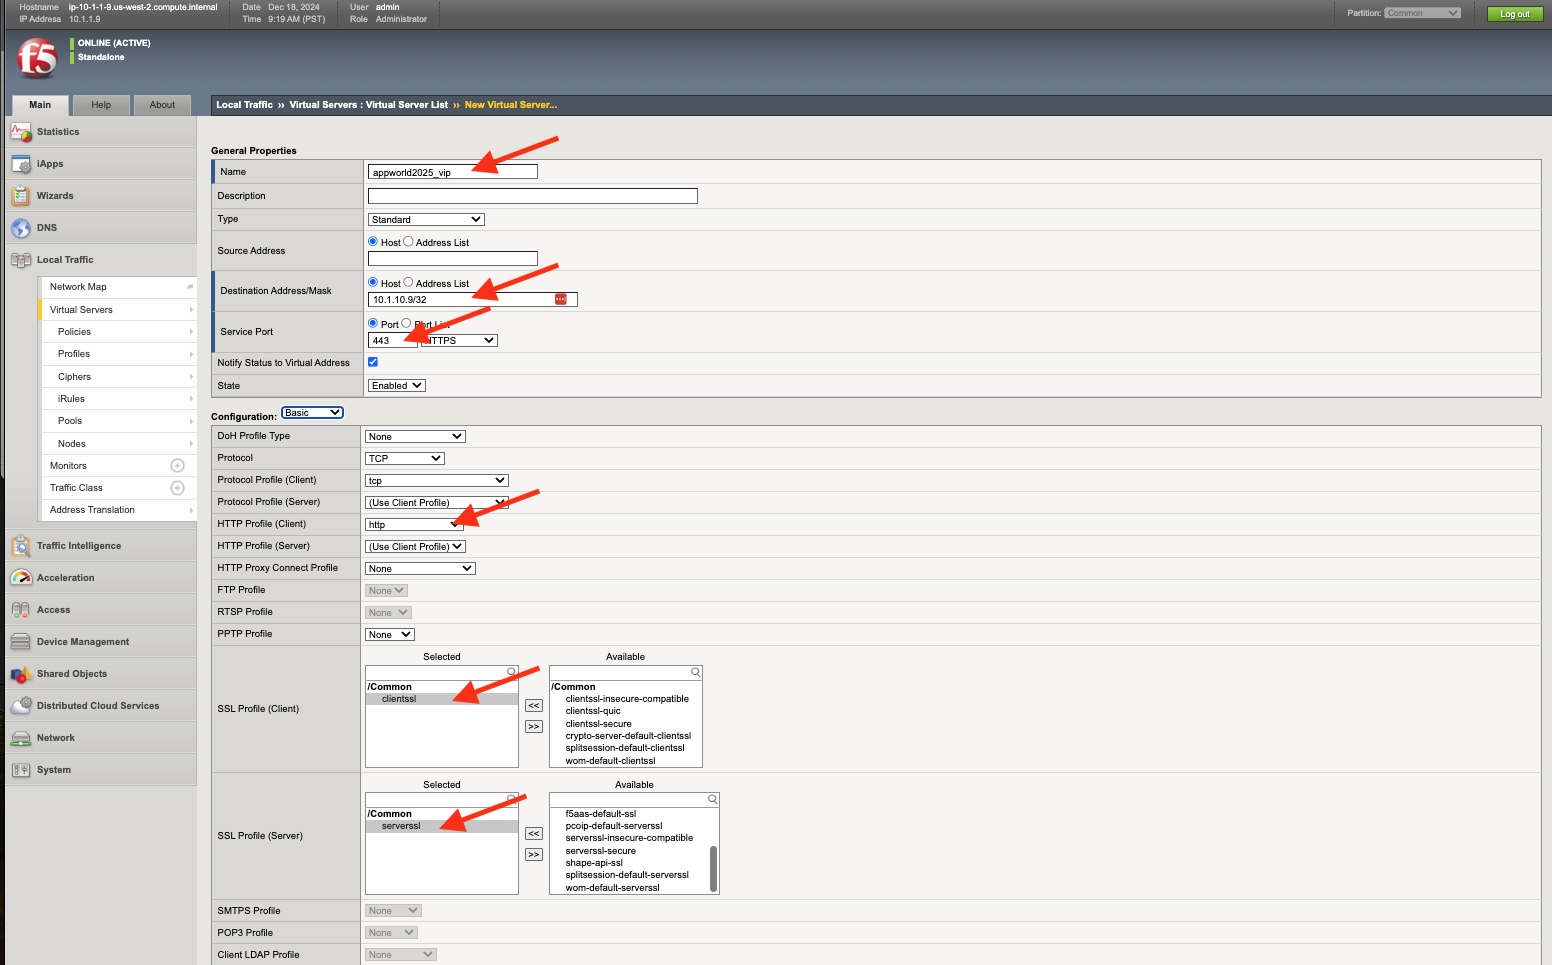Open the System sidebar icon

21,770
